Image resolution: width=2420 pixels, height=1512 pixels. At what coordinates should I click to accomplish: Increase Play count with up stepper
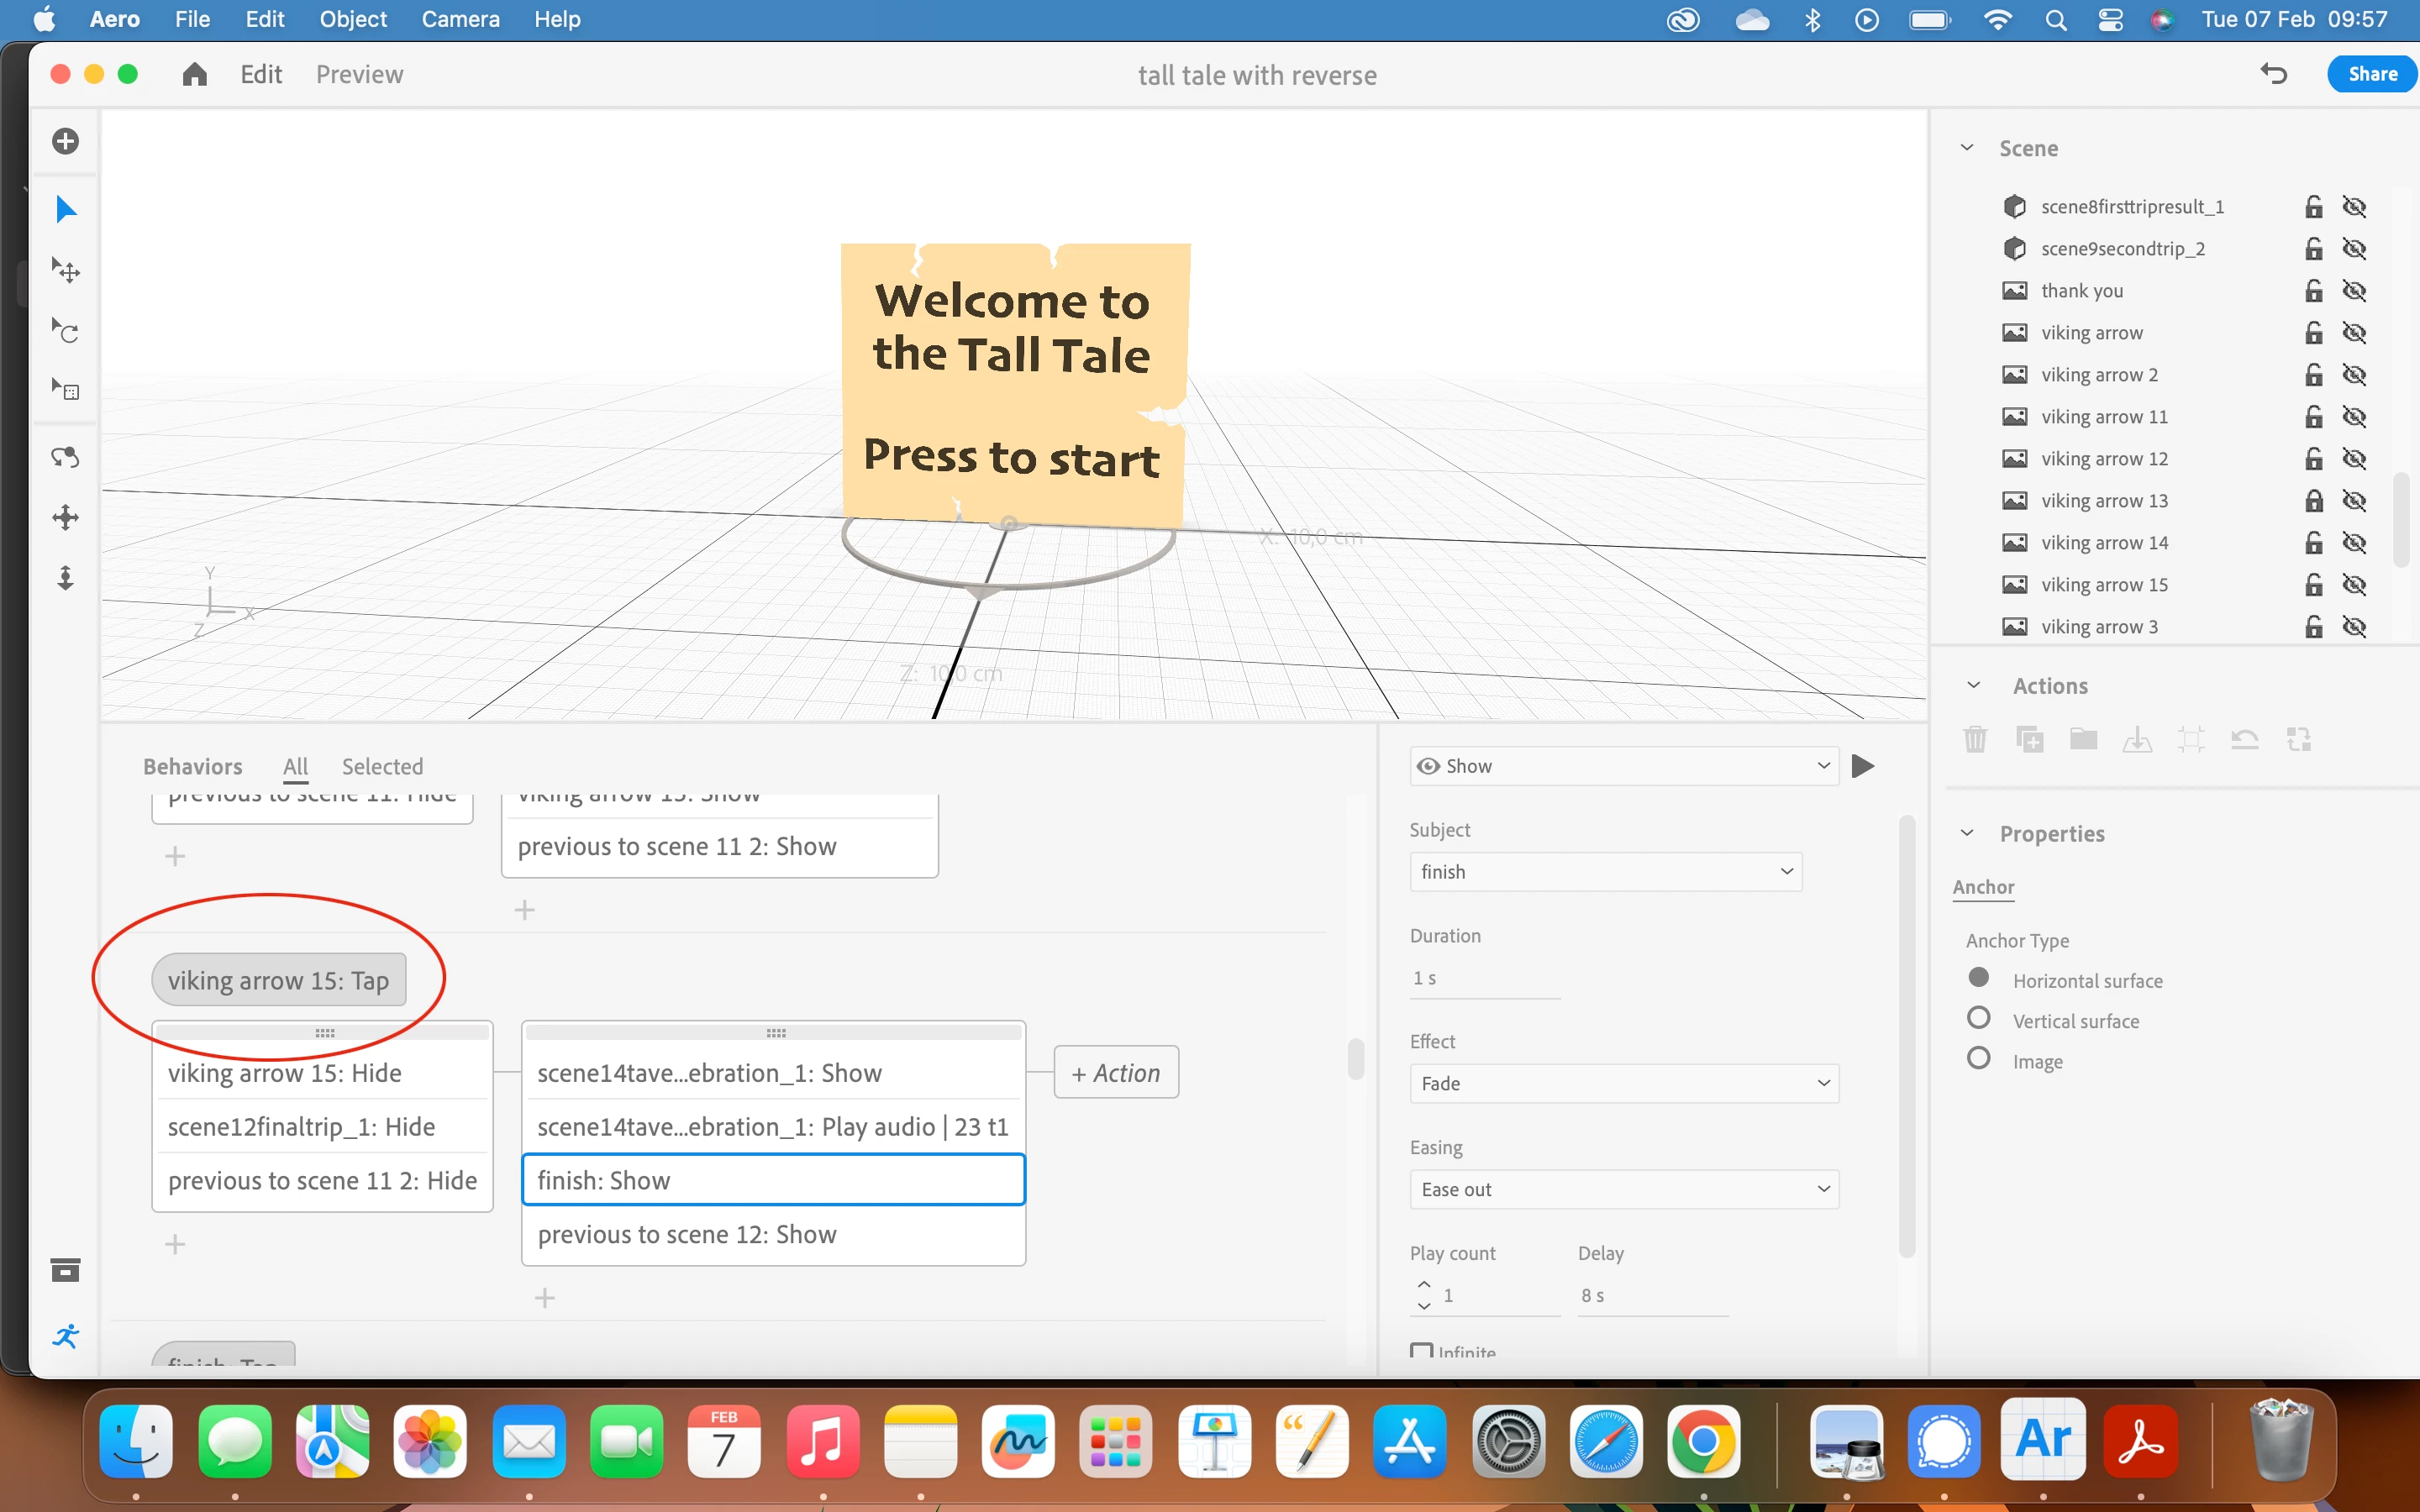tap(1424, 1284)
